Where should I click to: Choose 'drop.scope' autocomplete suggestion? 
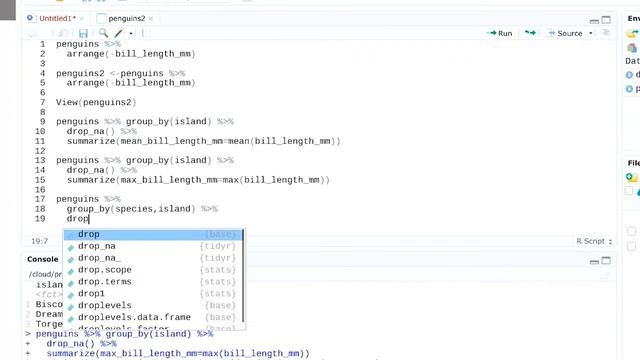coord(153,270)
